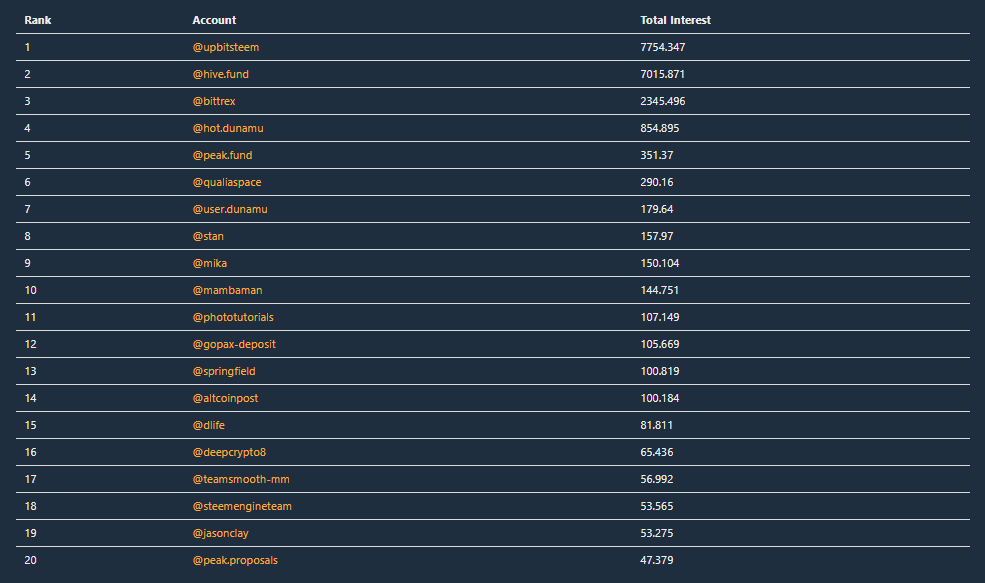Select the value 53.275
Screen dimensions: 985x583
pyautogui.click(x=656, y=533)
